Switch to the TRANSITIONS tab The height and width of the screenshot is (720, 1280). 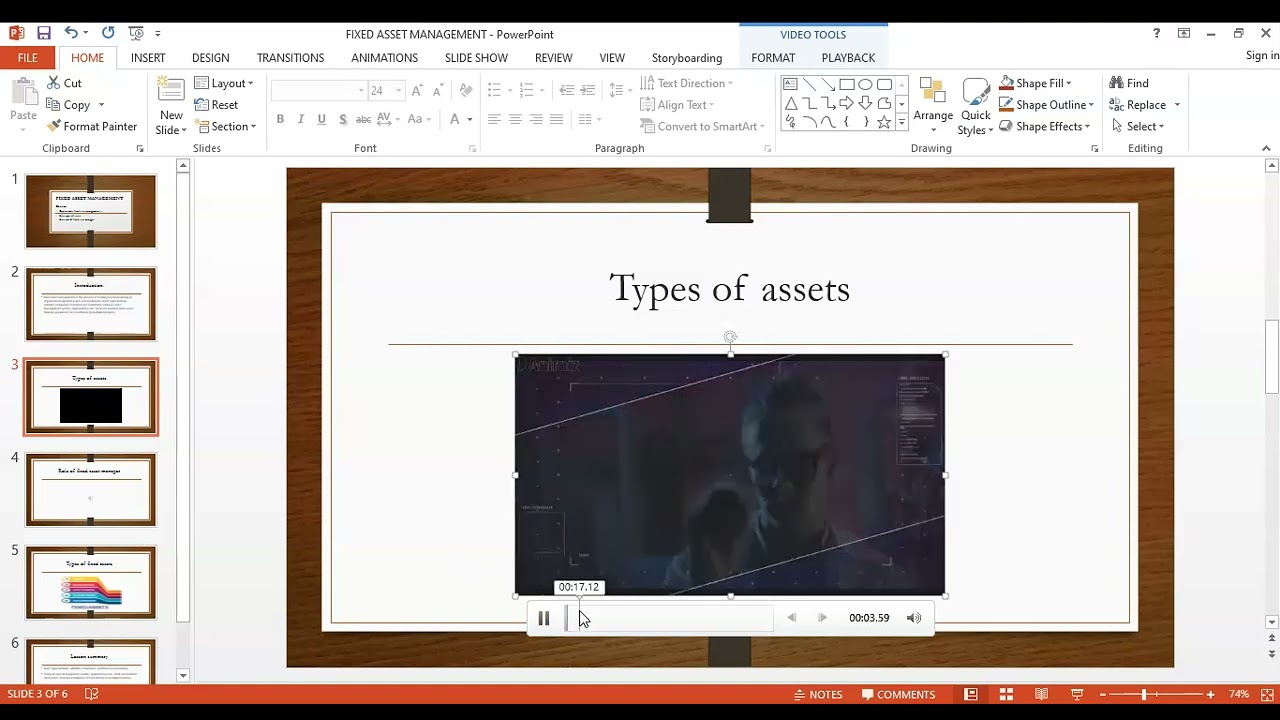(290, 58)
